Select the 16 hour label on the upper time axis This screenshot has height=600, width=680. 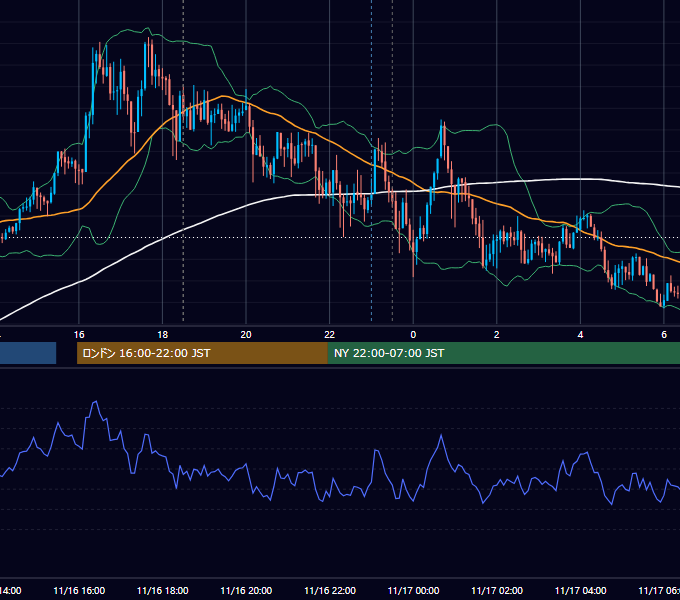(79, 335)
